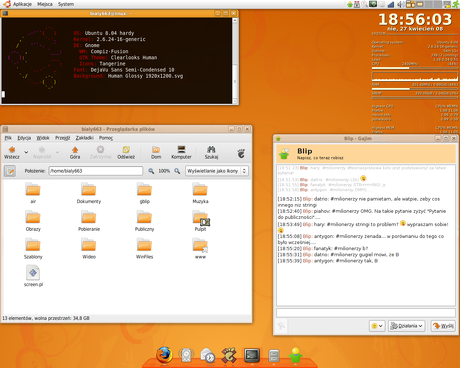Open the Edycja menu
The image size is (460, 368).
tap(24, 138)
